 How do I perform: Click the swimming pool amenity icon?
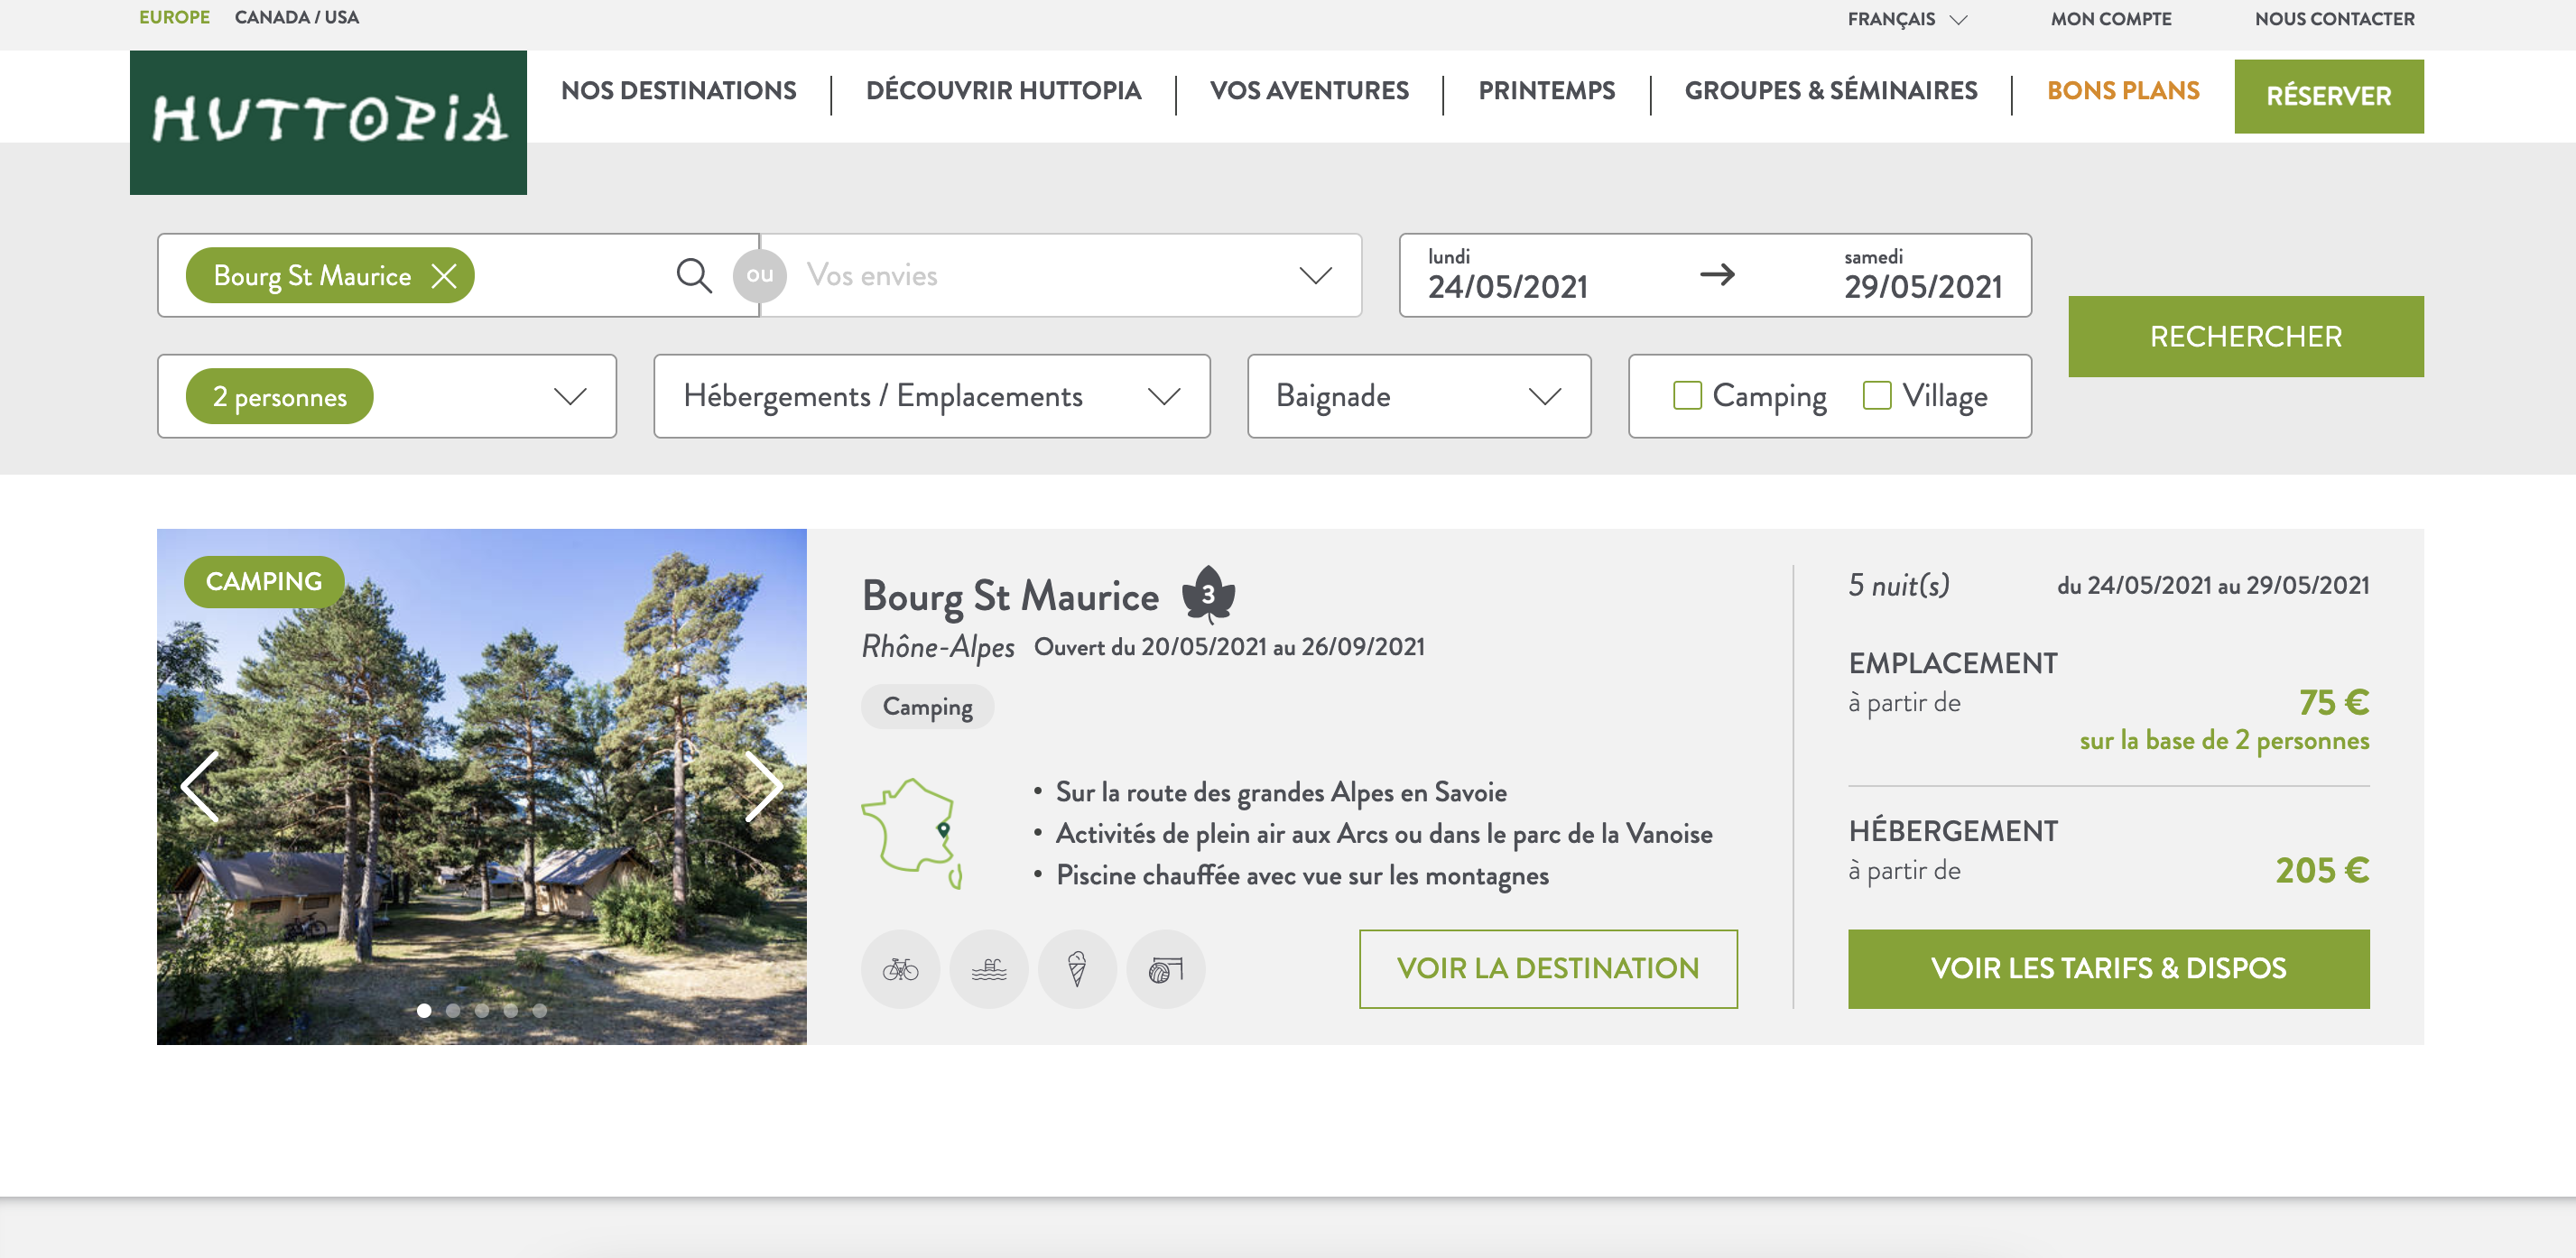point(988,969)
